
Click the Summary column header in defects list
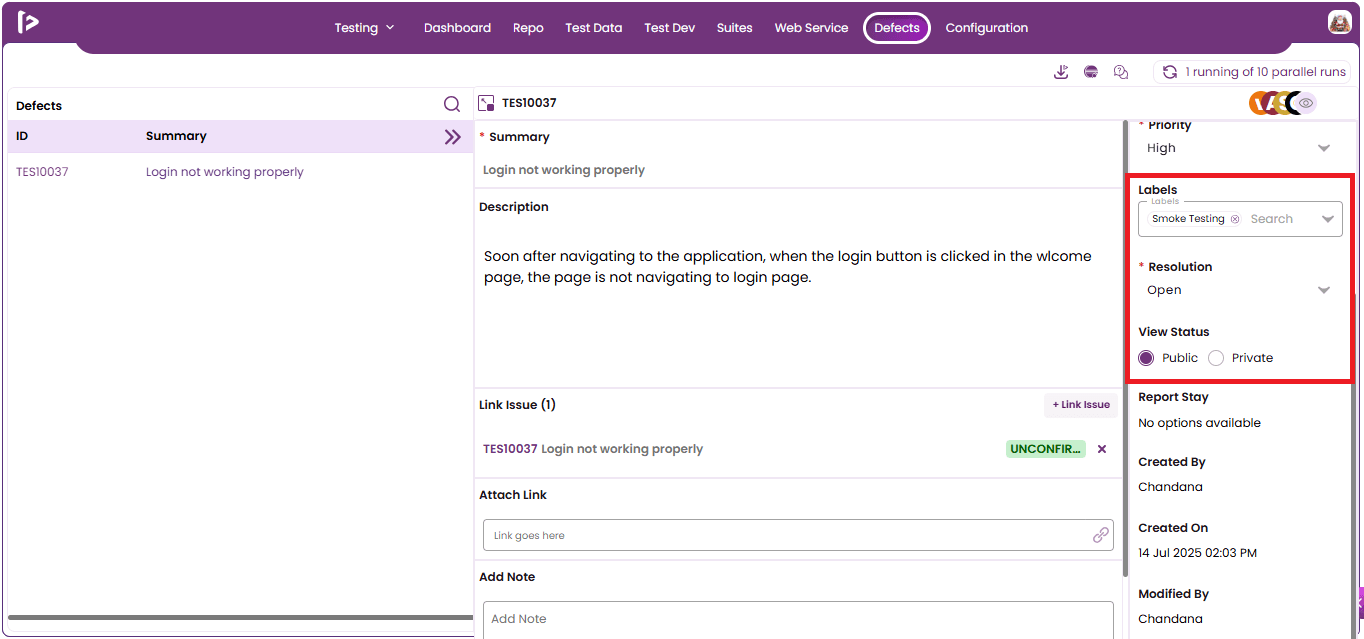point(176,136)
